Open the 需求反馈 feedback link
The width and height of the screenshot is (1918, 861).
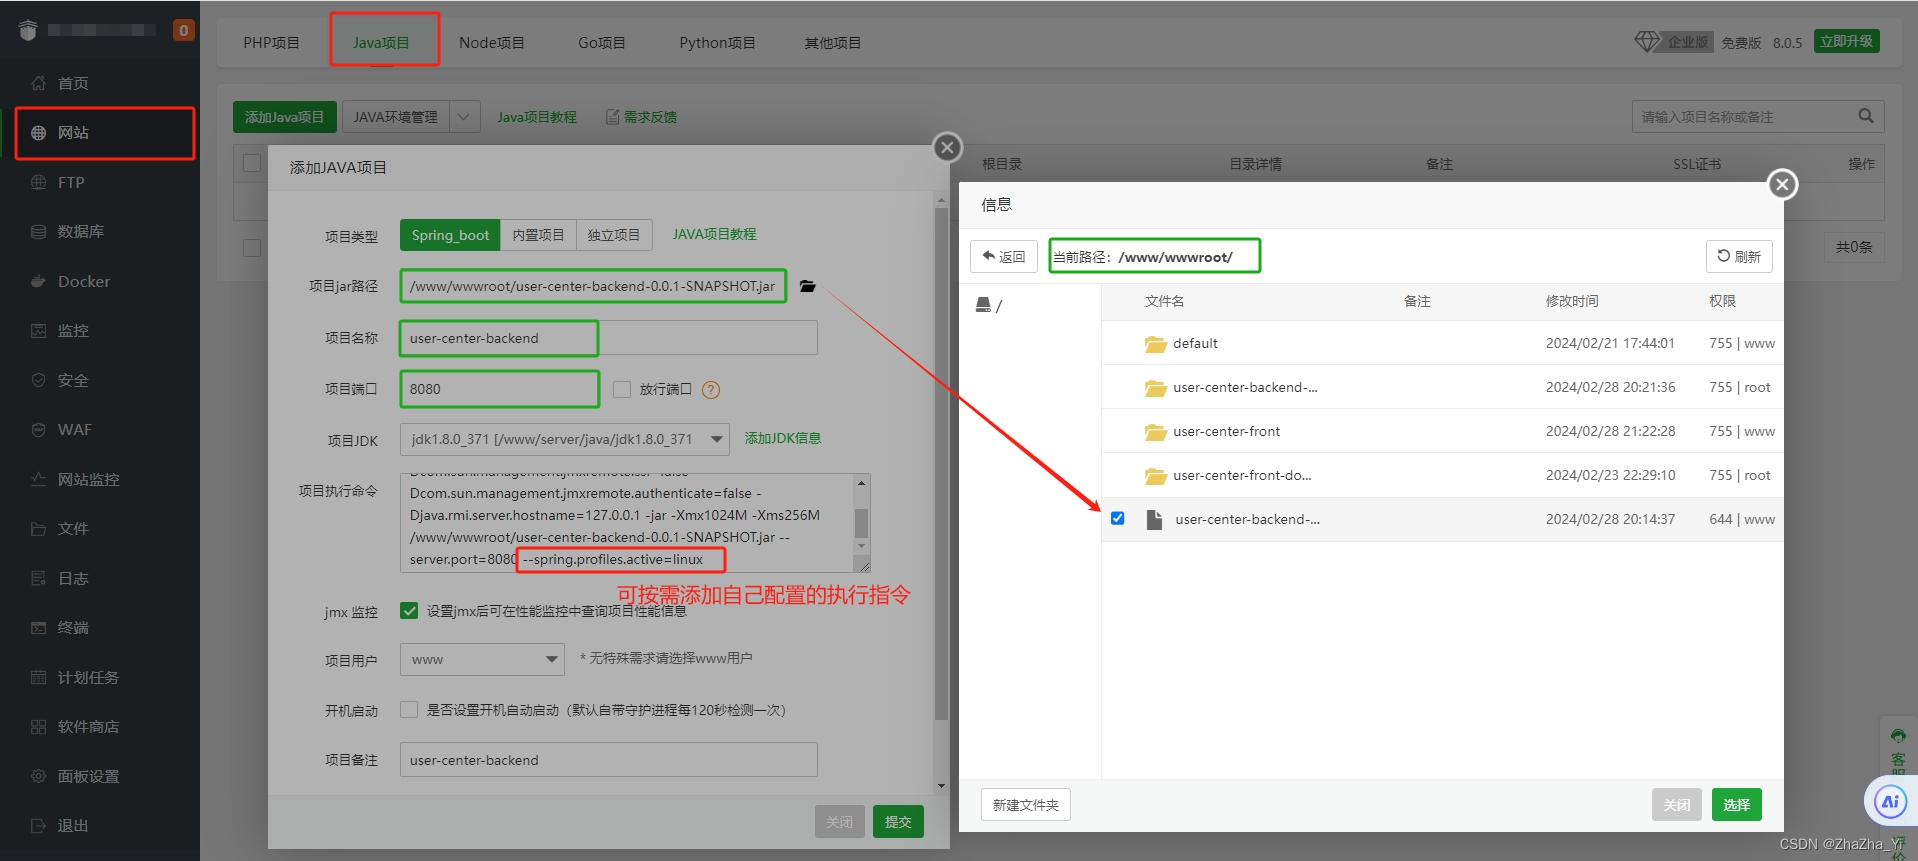pyautogui.click(x=641, y=117)
